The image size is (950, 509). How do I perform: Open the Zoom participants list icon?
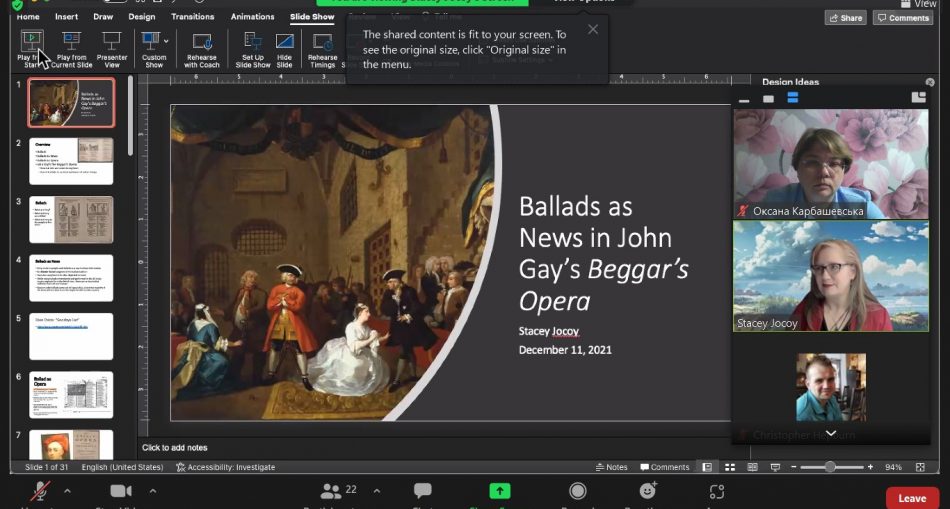(331, 491)
